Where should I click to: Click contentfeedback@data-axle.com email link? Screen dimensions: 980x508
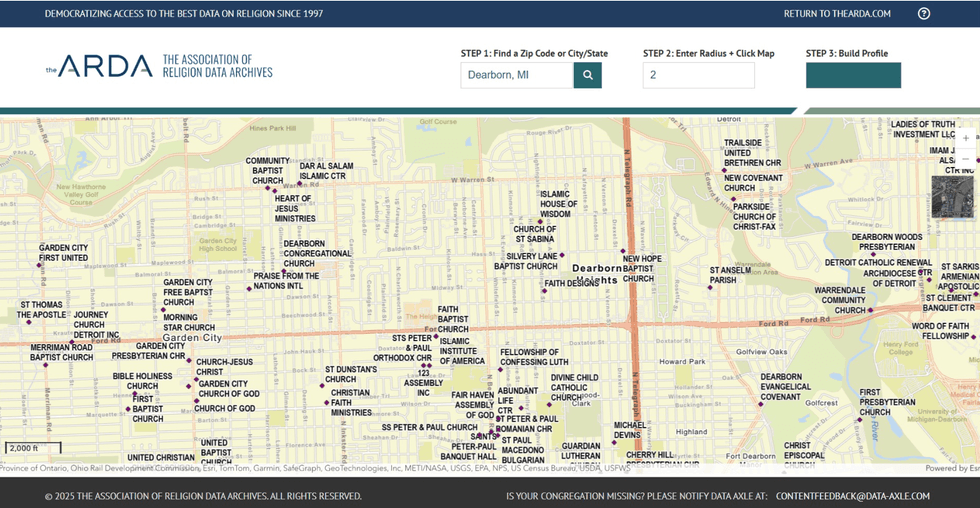pyautogui.click(x=852, y=496)
